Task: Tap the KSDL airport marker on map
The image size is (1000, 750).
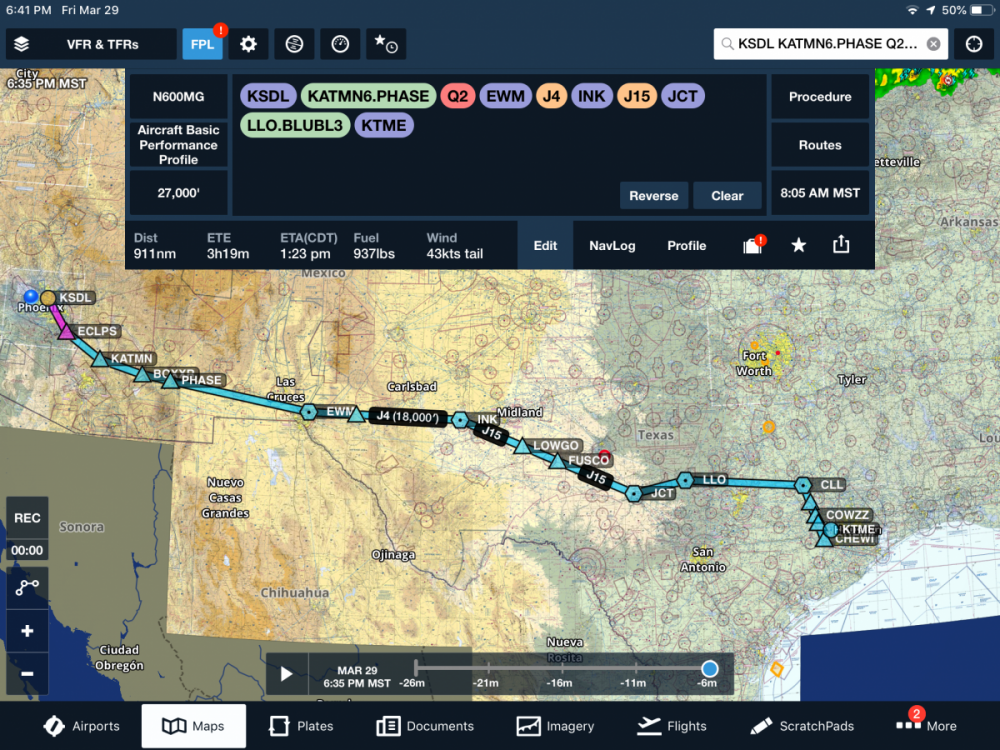Action: (48, 298)
